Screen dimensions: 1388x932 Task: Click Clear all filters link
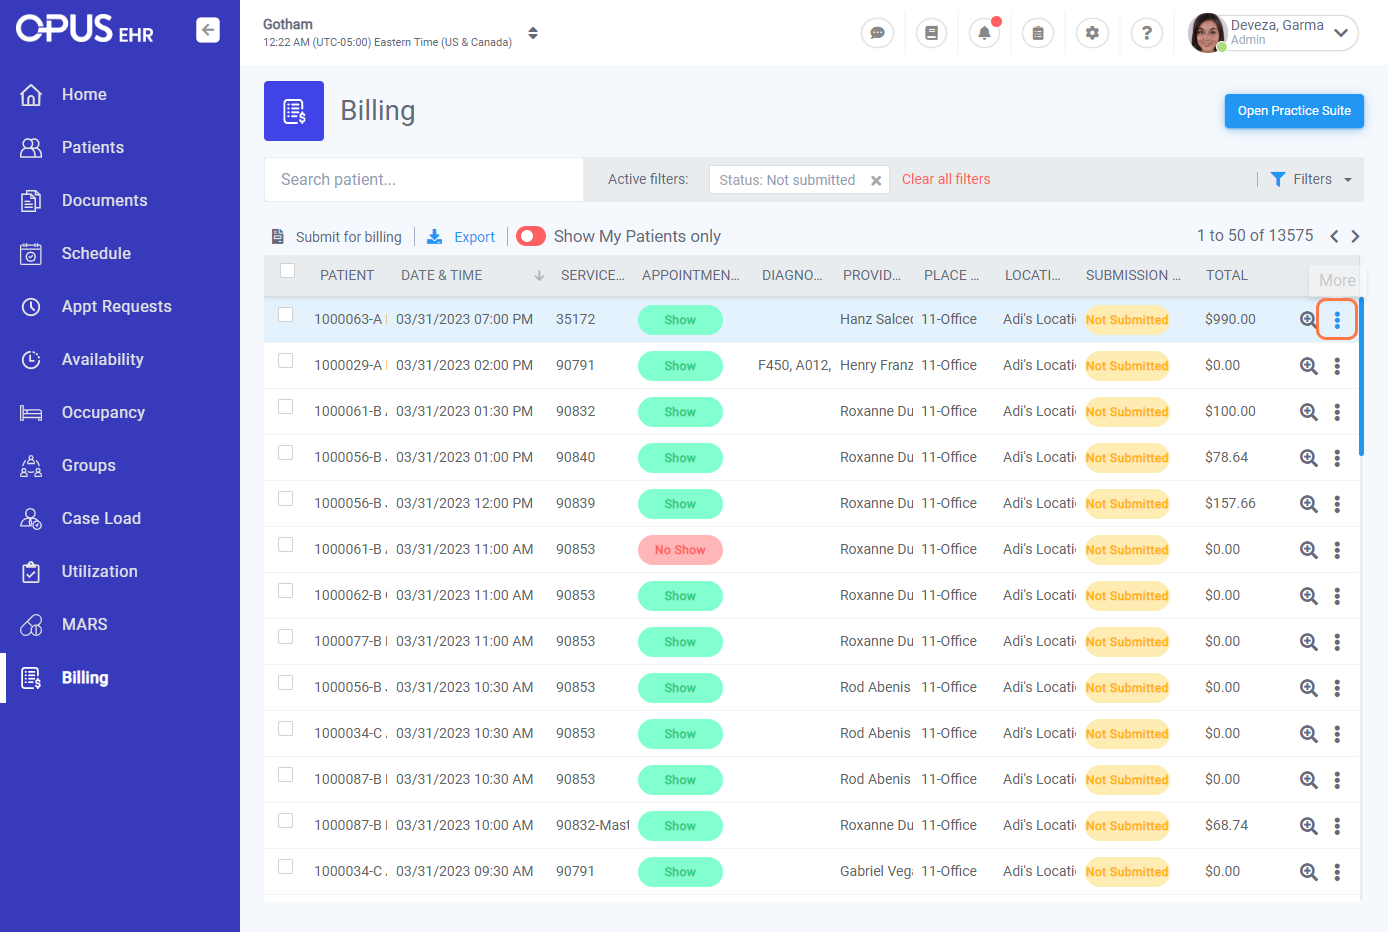tap(946, 179)
